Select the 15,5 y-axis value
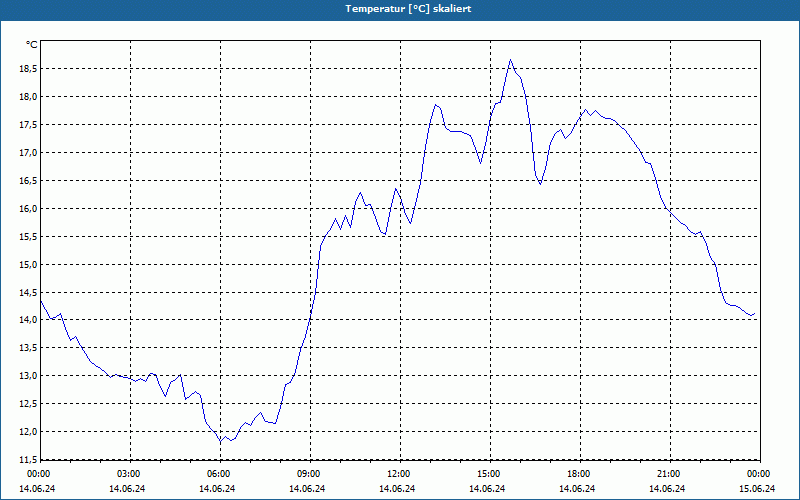 click(x=28, y=237)
